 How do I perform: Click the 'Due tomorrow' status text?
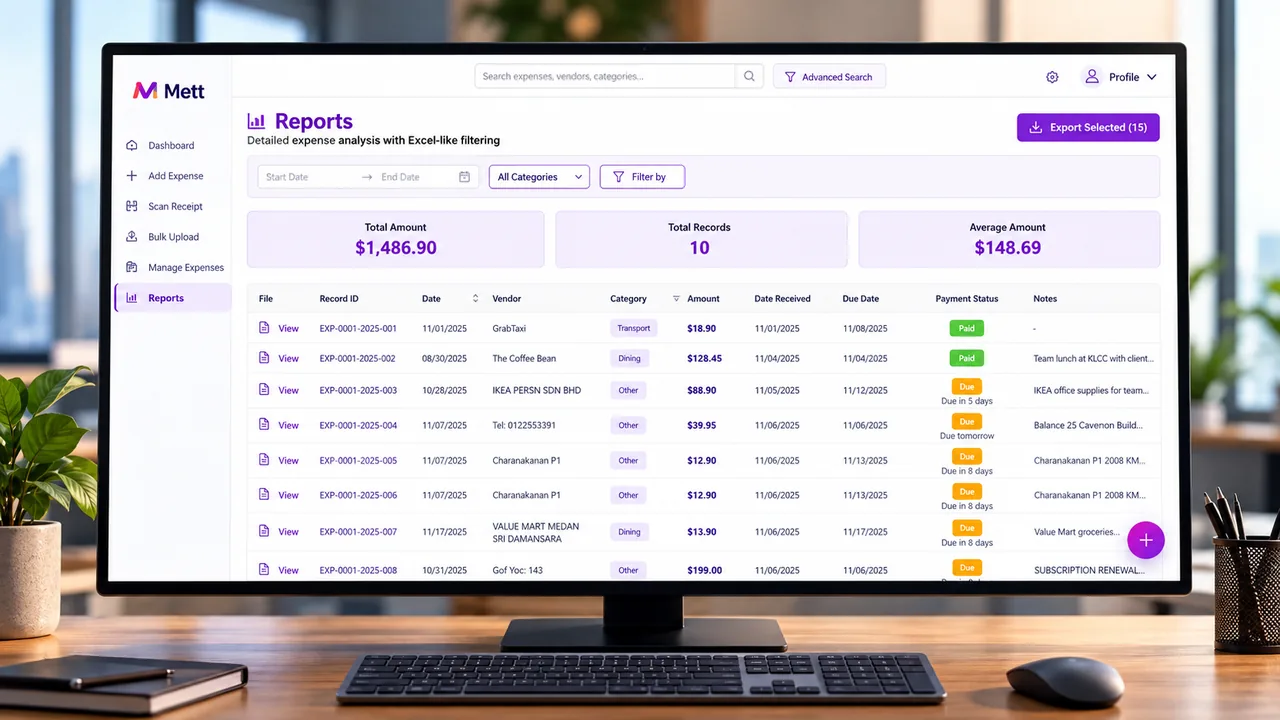coord(966,436)
